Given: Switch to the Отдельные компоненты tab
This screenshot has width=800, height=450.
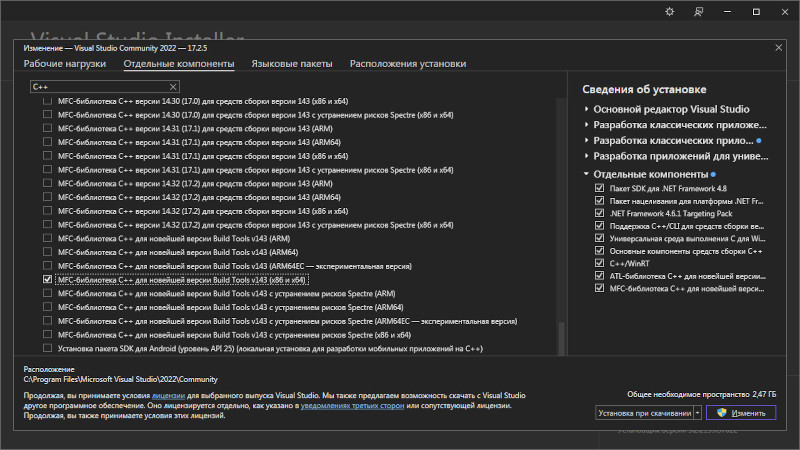Looking at the screenshot, I should point(179,64).
